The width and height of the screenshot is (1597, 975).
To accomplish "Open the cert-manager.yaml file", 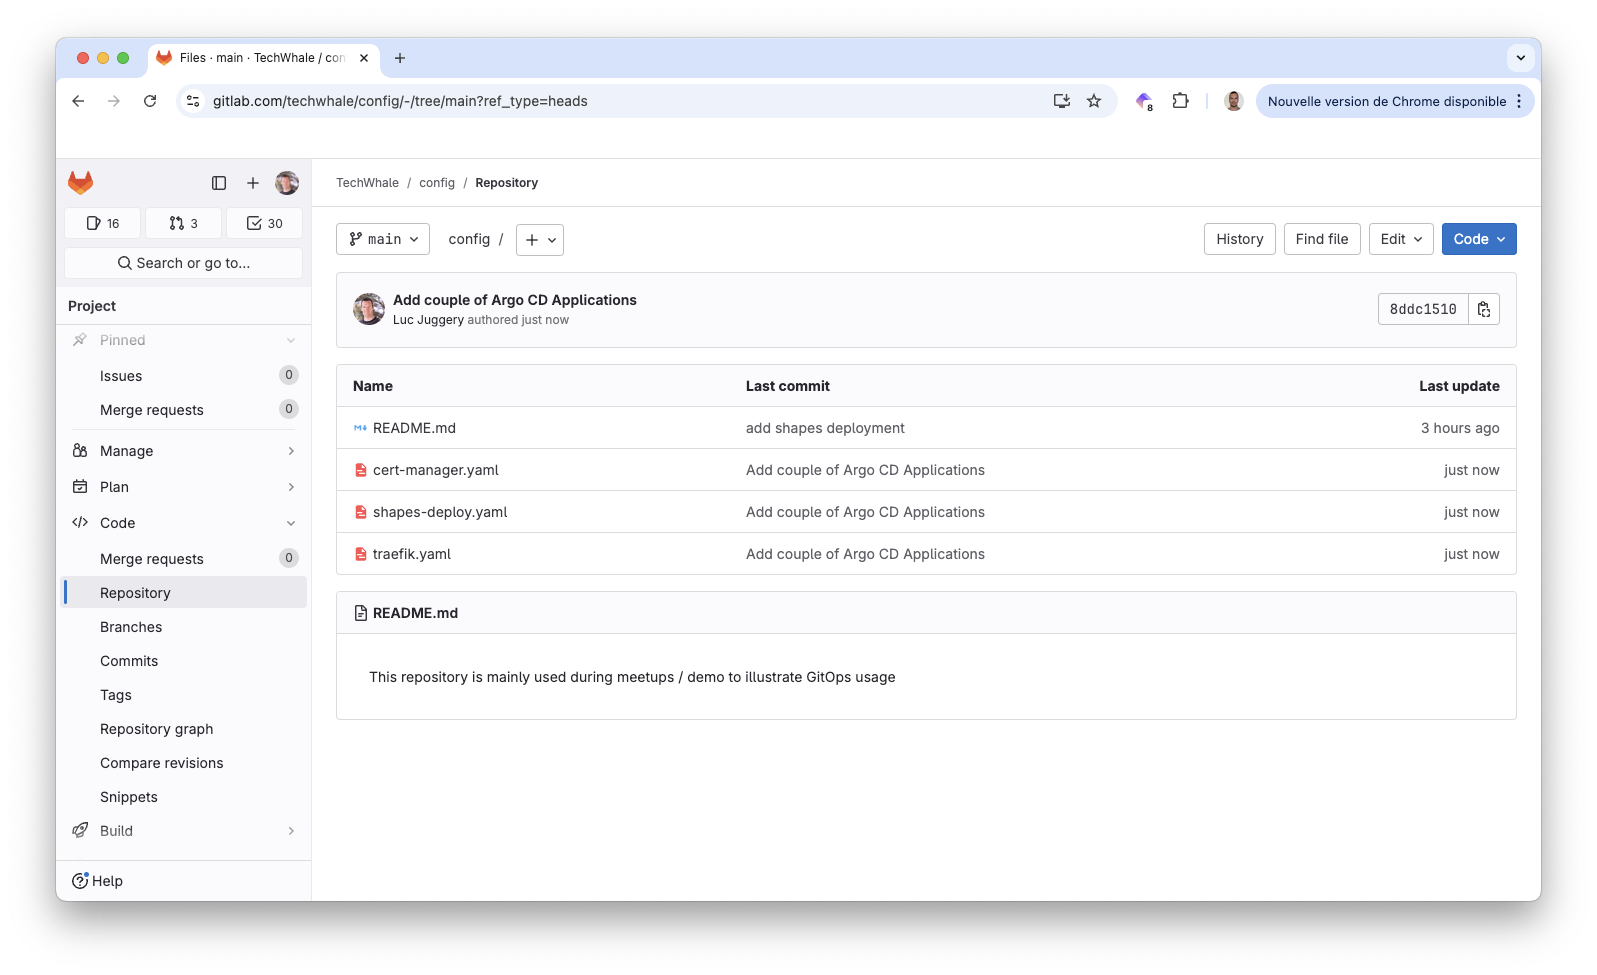I will 436,470.
